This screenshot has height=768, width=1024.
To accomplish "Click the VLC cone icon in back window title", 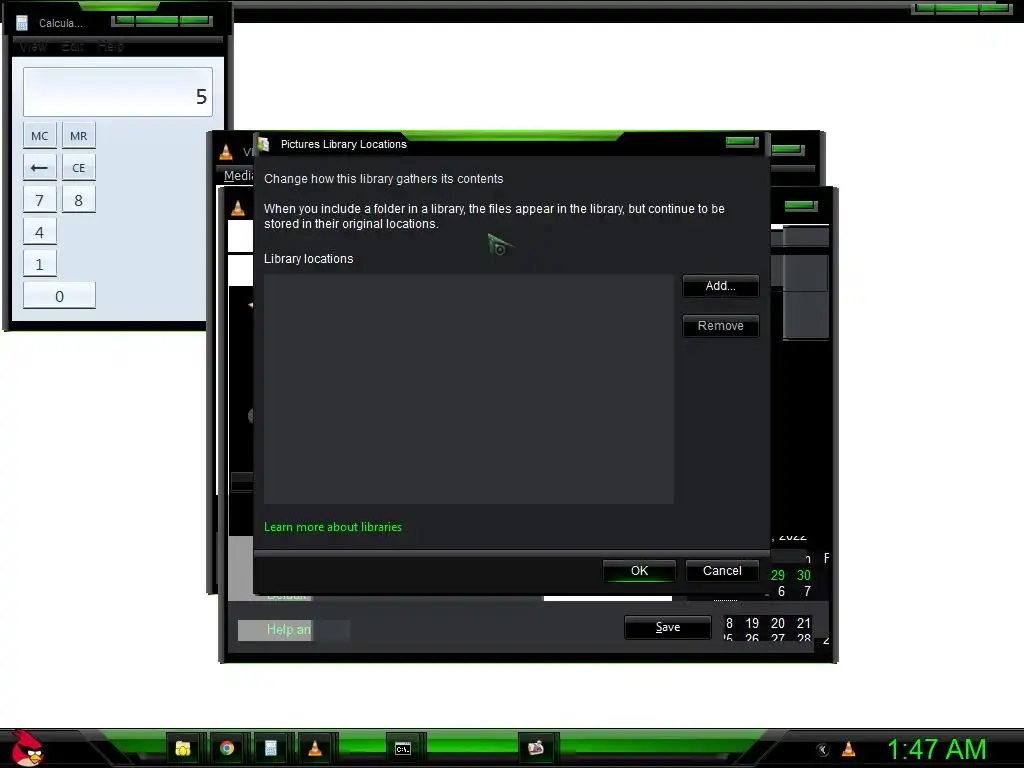I will click(x=226, y=152).
